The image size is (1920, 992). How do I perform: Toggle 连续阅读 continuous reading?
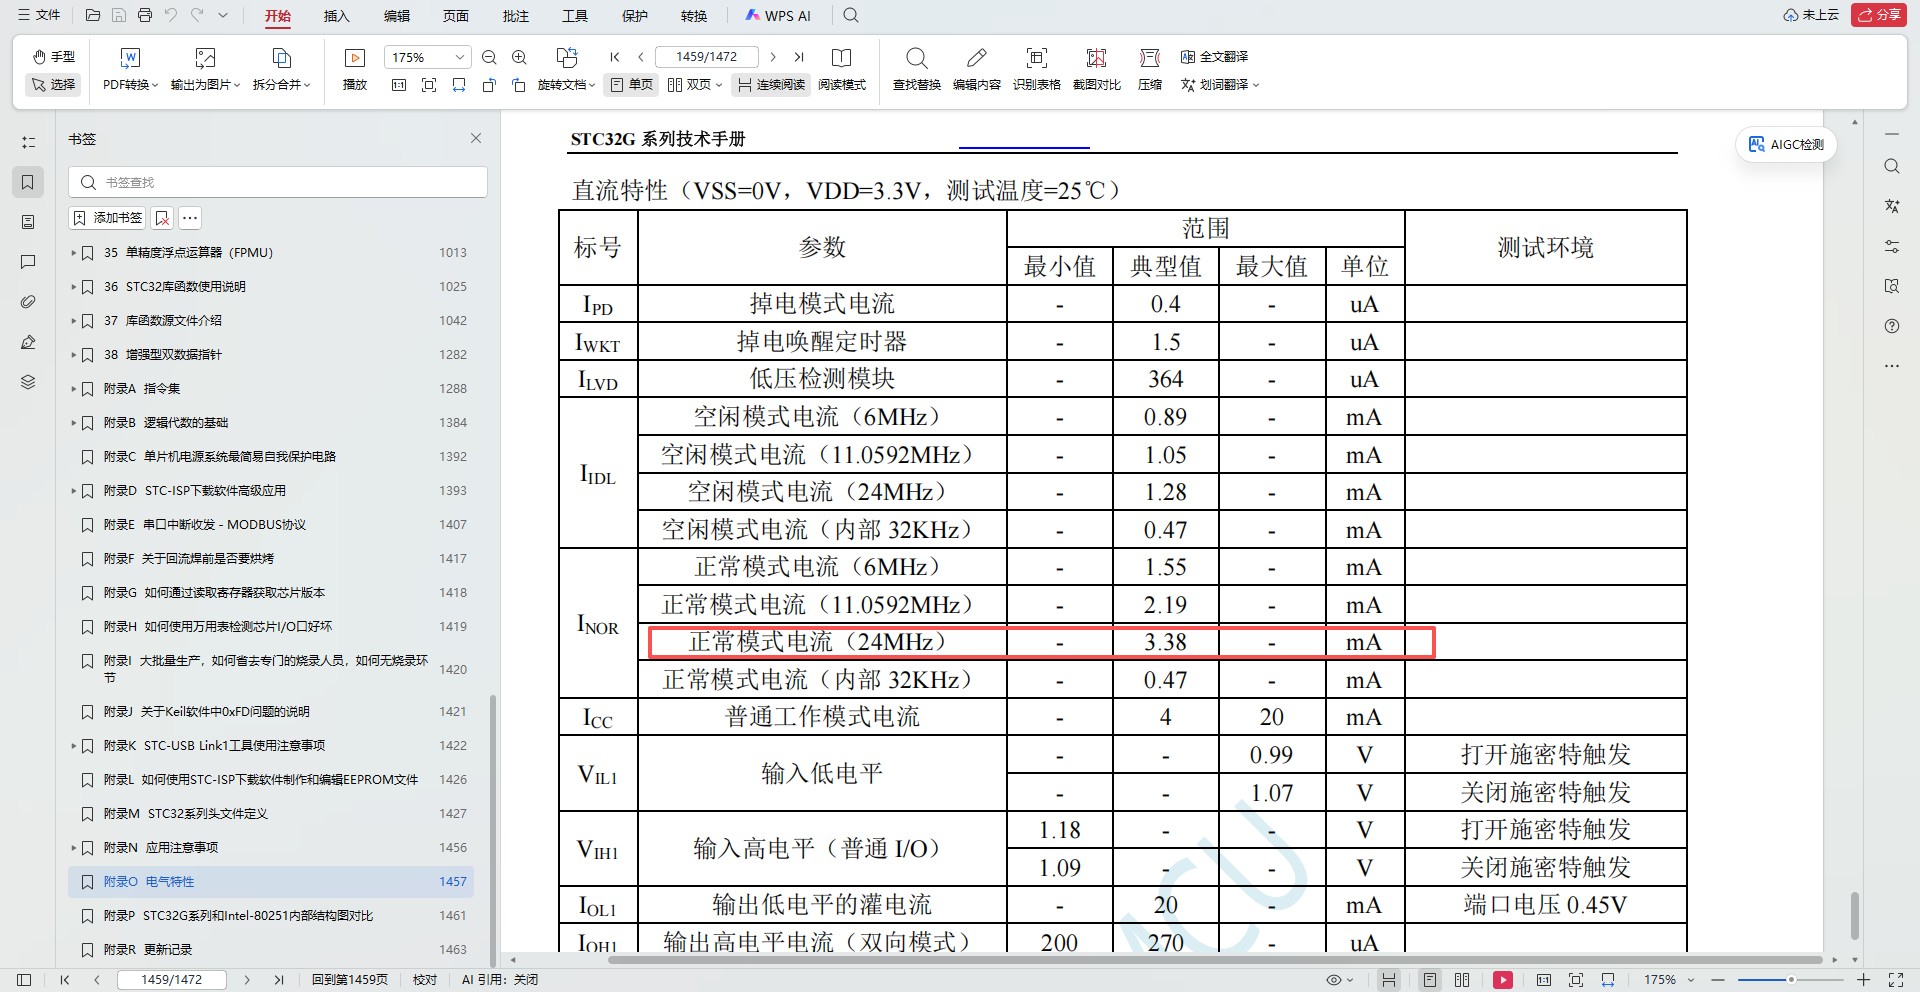pos(771,85)
